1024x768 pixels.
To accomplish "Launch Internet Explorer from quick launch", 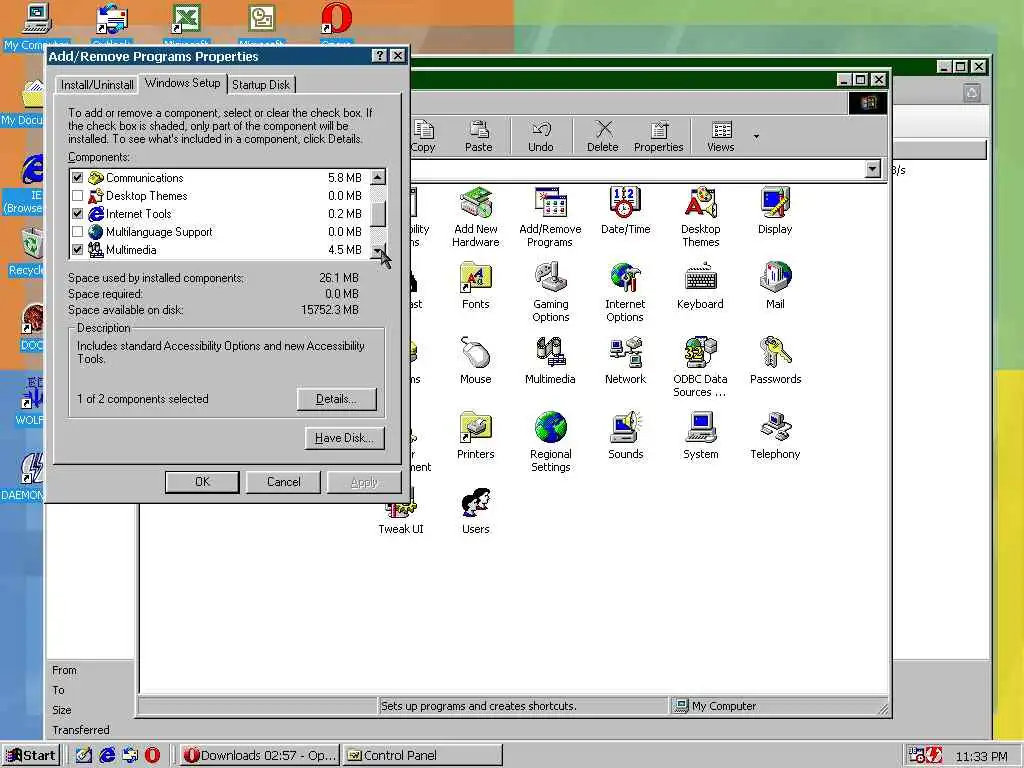I will 107,756.
